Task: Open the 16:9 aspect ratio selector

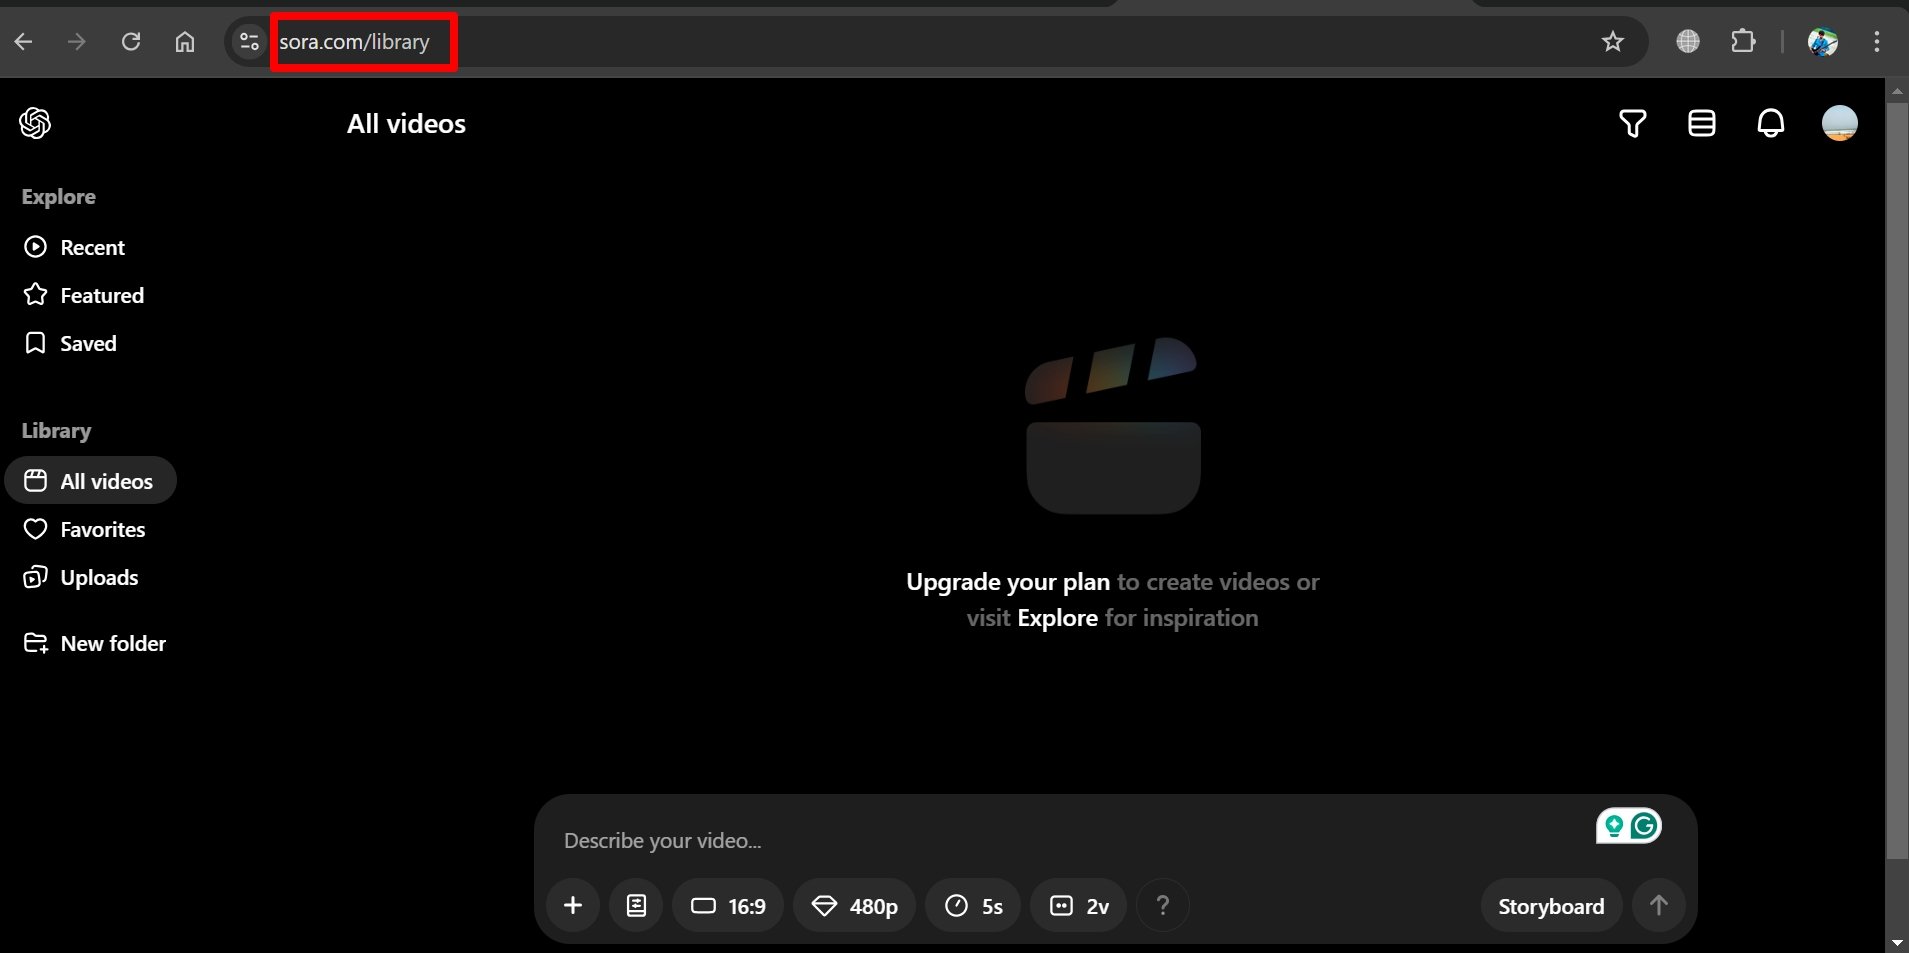Action: coord(728,905)
